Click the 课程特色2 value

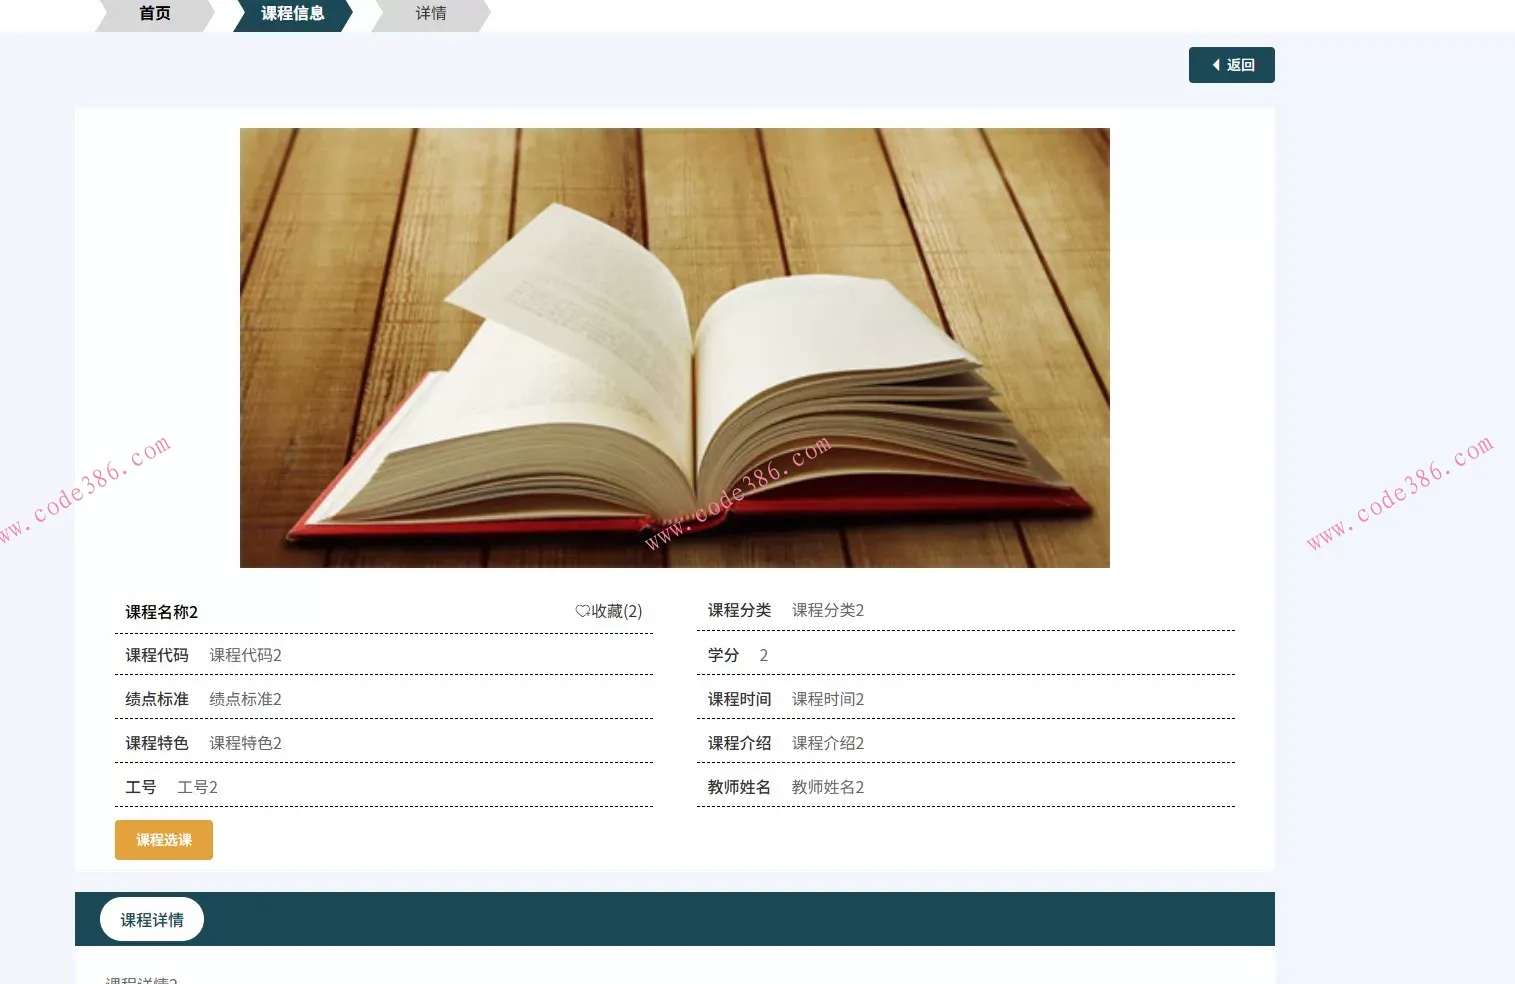point(246,743)
